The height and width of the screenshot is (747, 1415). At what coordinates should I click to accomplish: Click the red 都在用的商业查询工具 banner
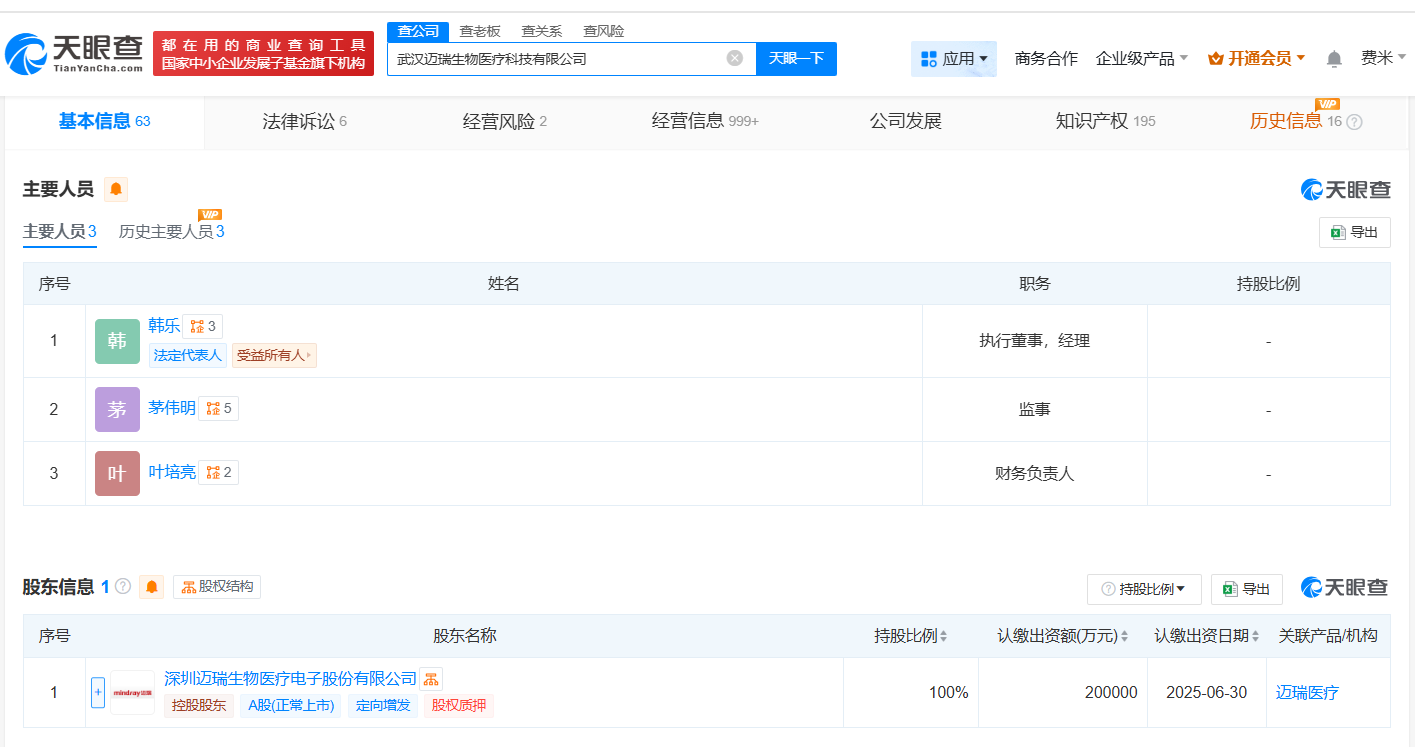(x=263, y=54)
